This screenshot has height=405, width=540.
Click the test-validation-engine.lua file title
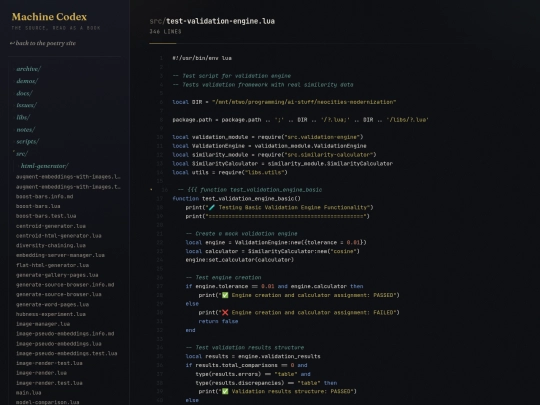[220, 21]
